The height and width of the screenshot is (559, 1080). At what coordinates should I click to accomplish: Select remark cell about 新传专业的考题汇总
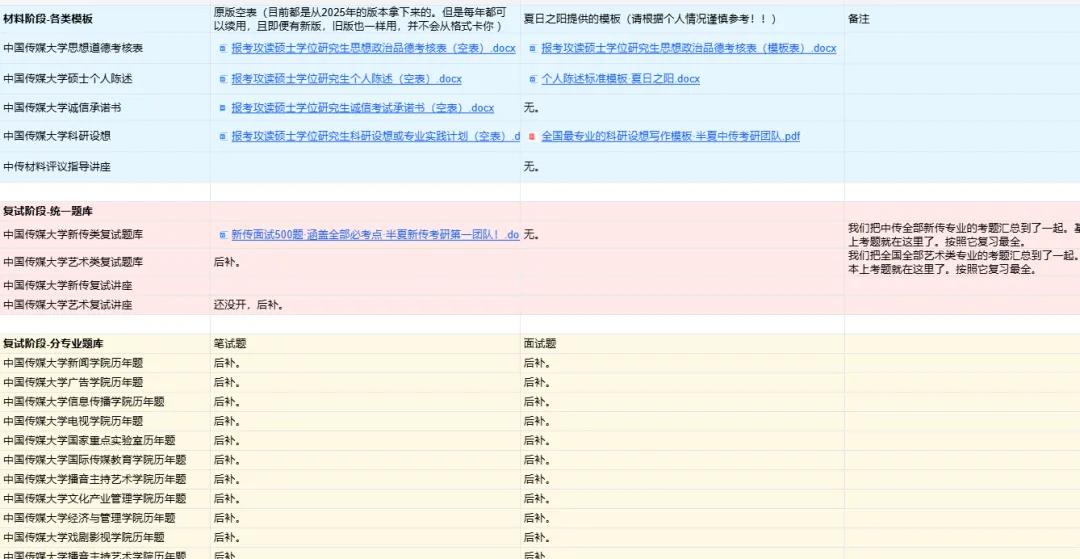pyautogui.click(x=962, y=235)
